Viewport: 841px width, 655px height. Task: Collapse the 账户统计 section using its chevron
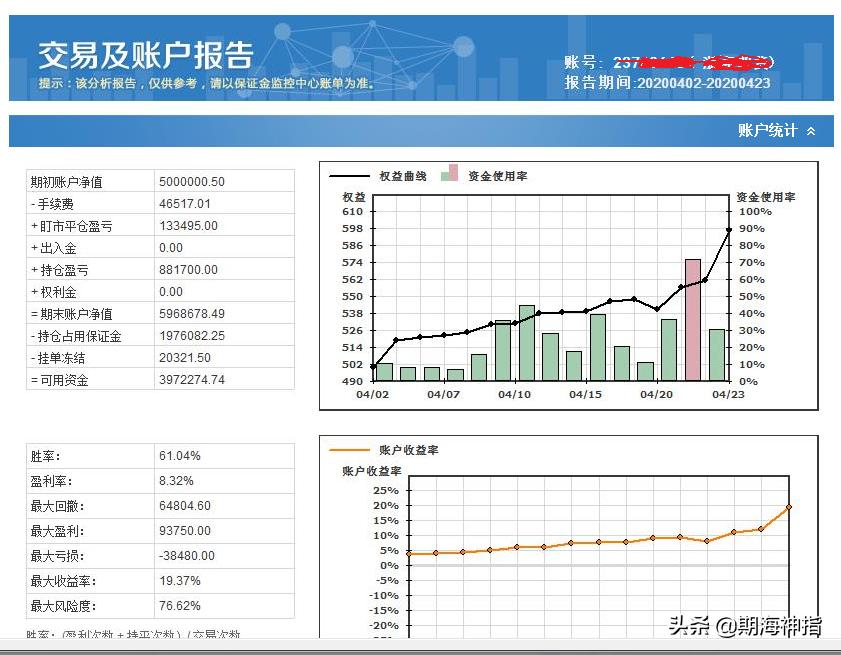811,130
